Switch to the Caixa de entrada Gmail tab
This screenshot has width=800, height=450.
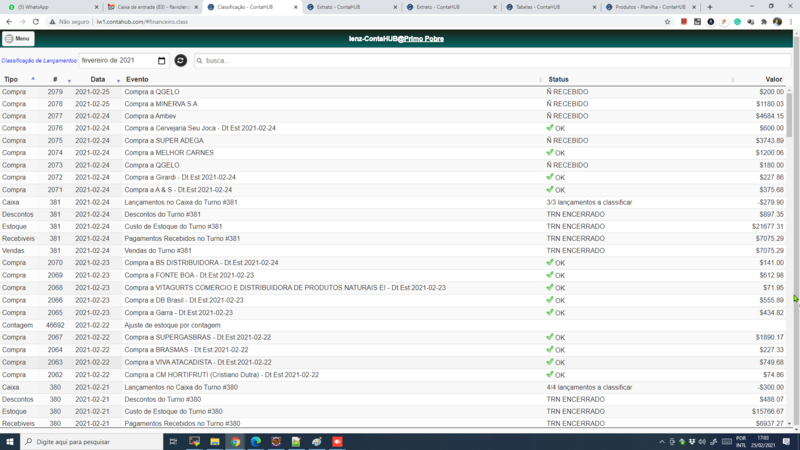click(153, 7)
